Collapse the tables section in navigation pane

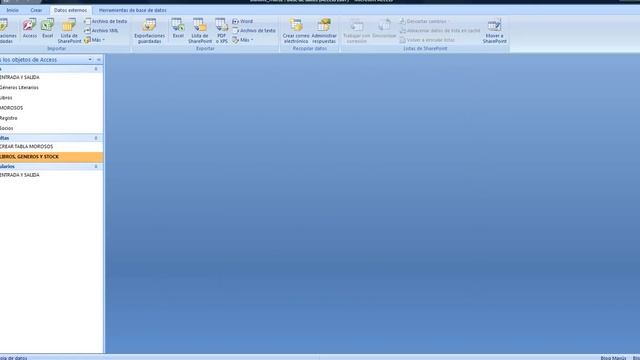(96, 69)
